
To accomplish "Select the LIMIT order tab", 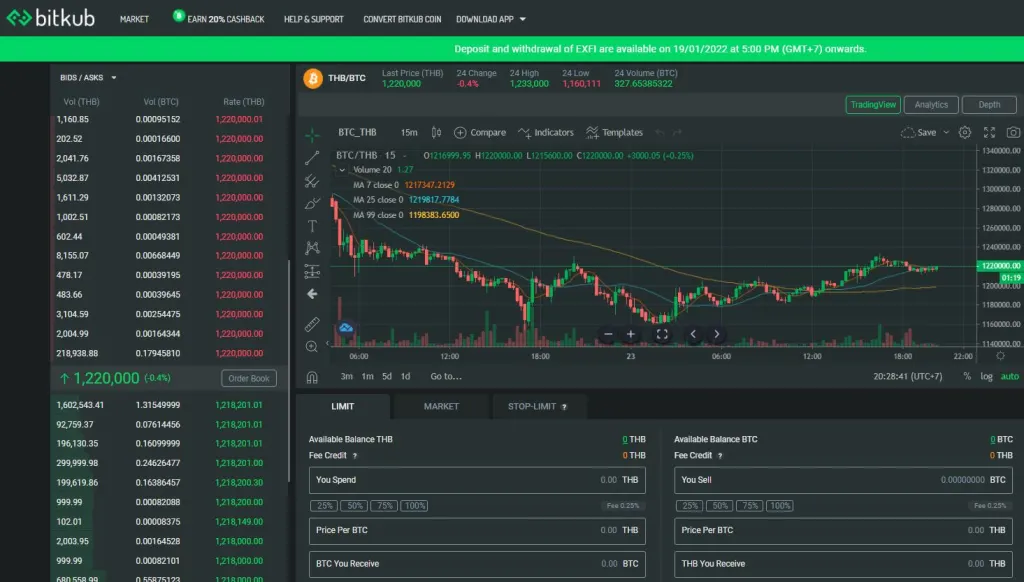I will pos(343,406).
